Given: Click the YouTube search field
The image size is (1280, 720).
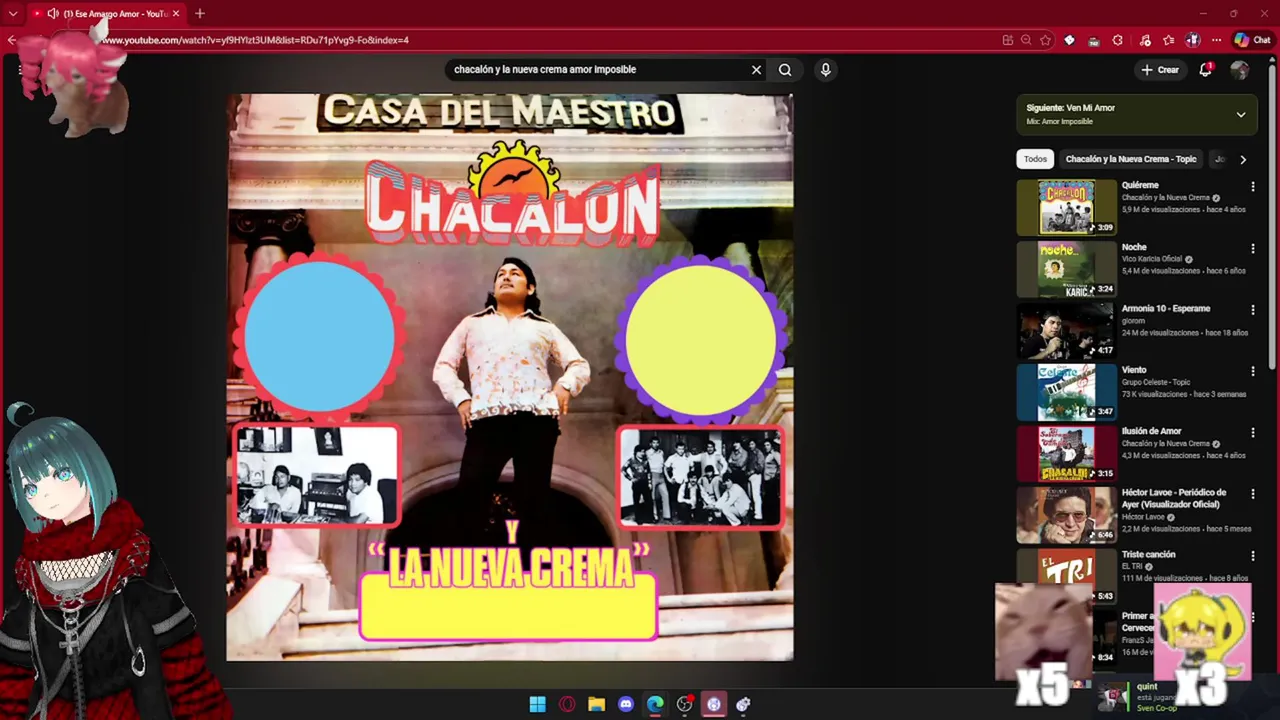Looking at the screenshot, I should click(595, 70).
